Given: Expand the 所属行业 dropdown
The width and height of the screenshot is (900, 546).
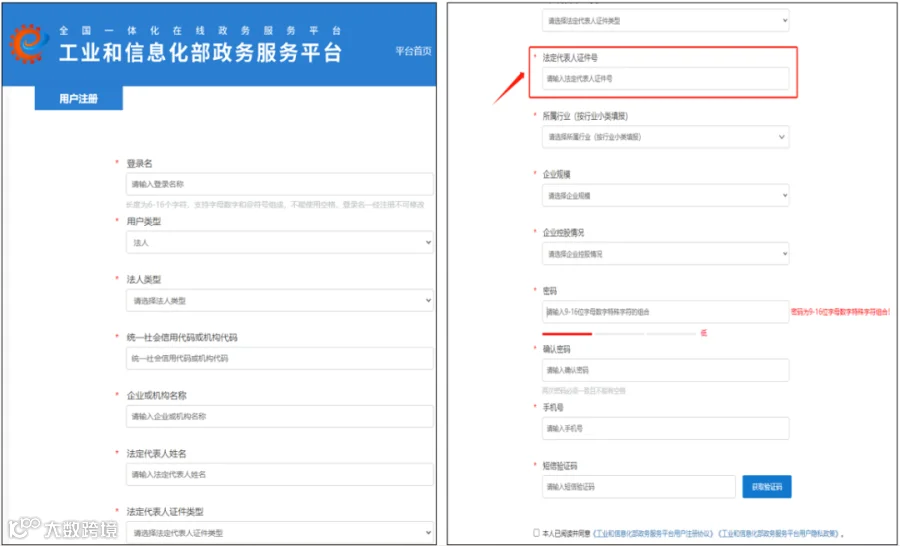Looking at the screenshot, I should point(665,137).
